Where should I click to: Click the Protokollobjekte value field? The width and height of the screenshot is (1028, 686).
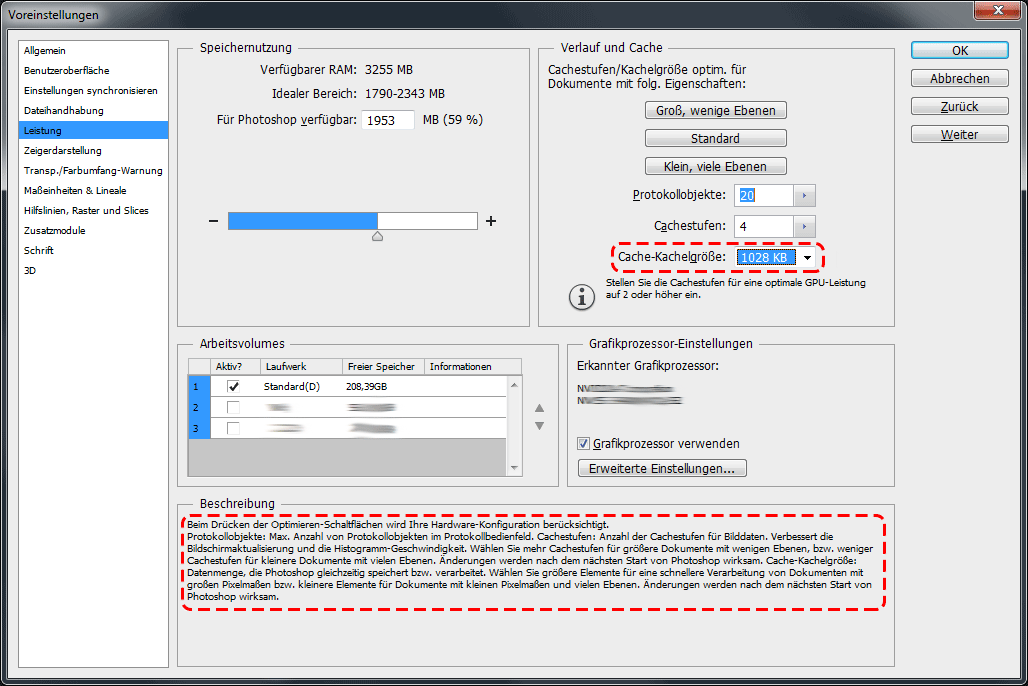pos(764,195)
